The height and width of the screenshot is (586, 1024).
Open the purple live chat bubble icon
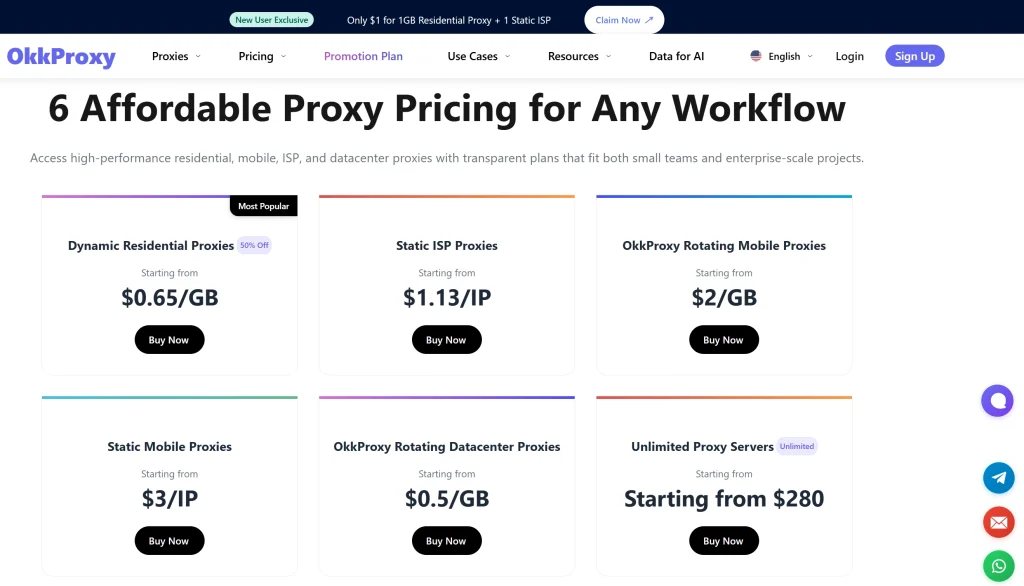(x=998, y=400)
